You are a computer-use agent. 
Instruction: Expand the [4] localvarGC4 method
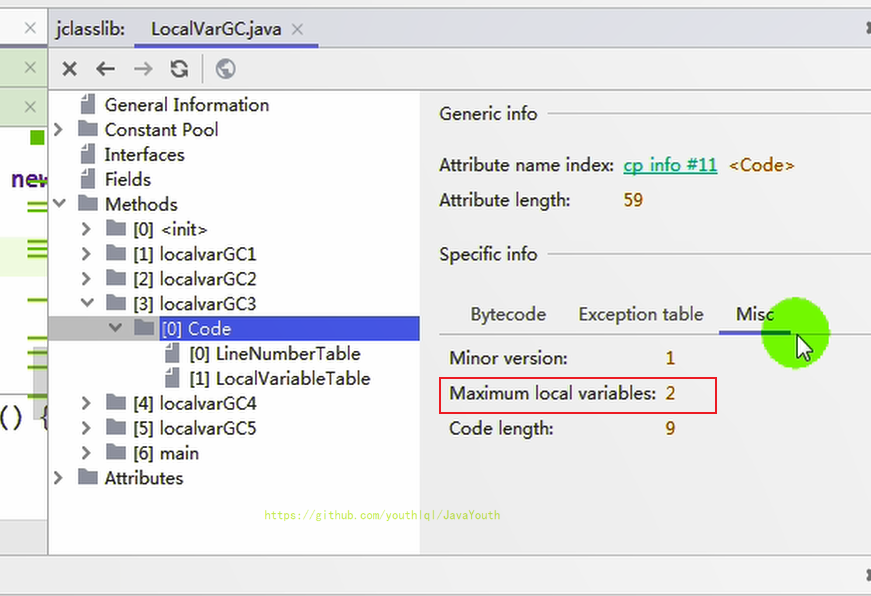tap(86, 403)
